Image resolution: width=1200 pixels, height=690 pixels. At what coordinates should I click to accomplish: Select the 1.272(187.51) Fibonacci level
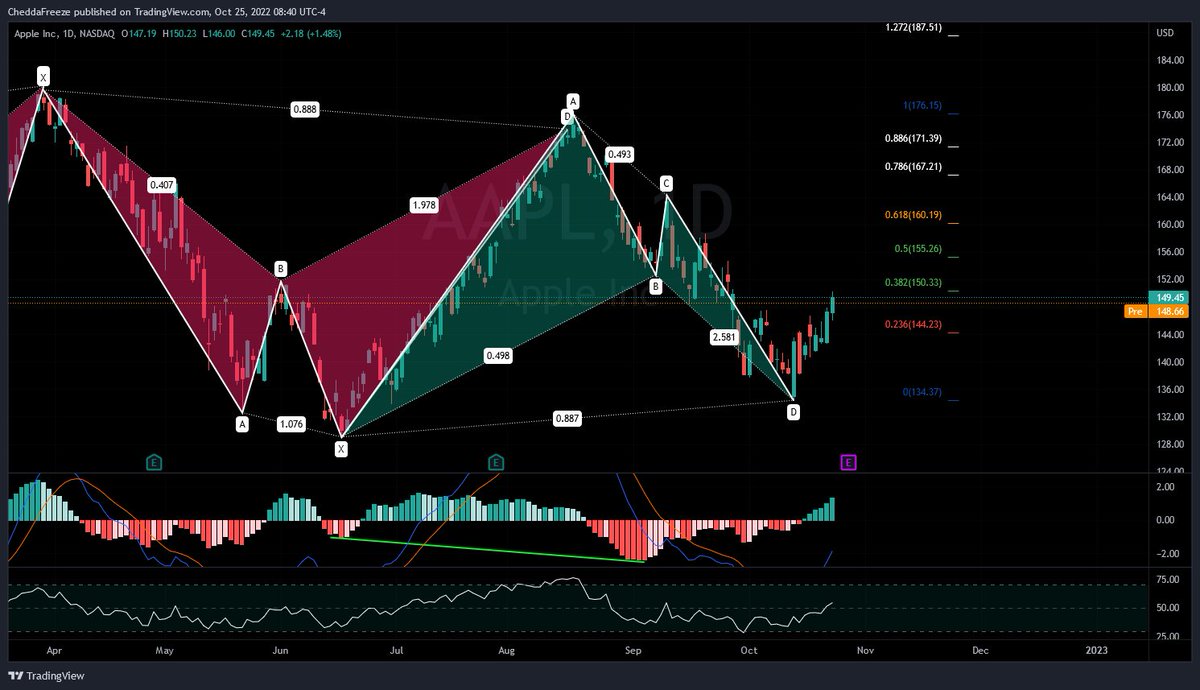click(x=914, y=28)
